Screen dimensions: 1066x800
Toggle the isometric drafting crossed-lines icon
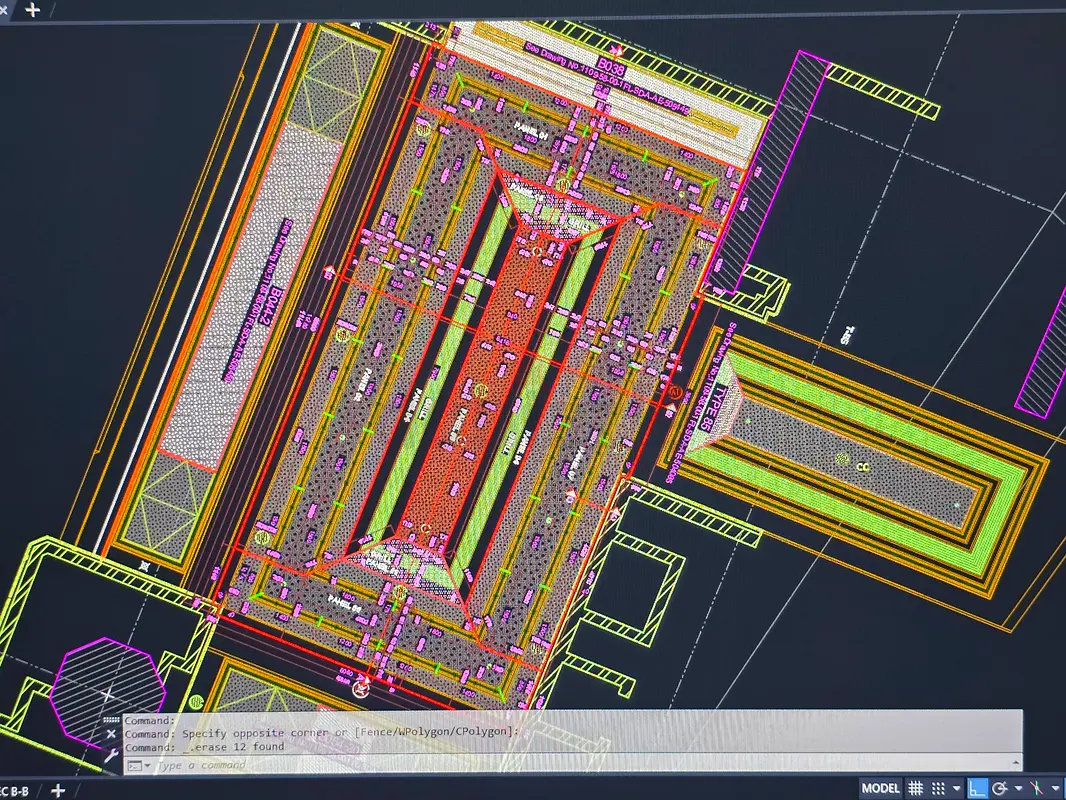click(x=1037, y=788)
